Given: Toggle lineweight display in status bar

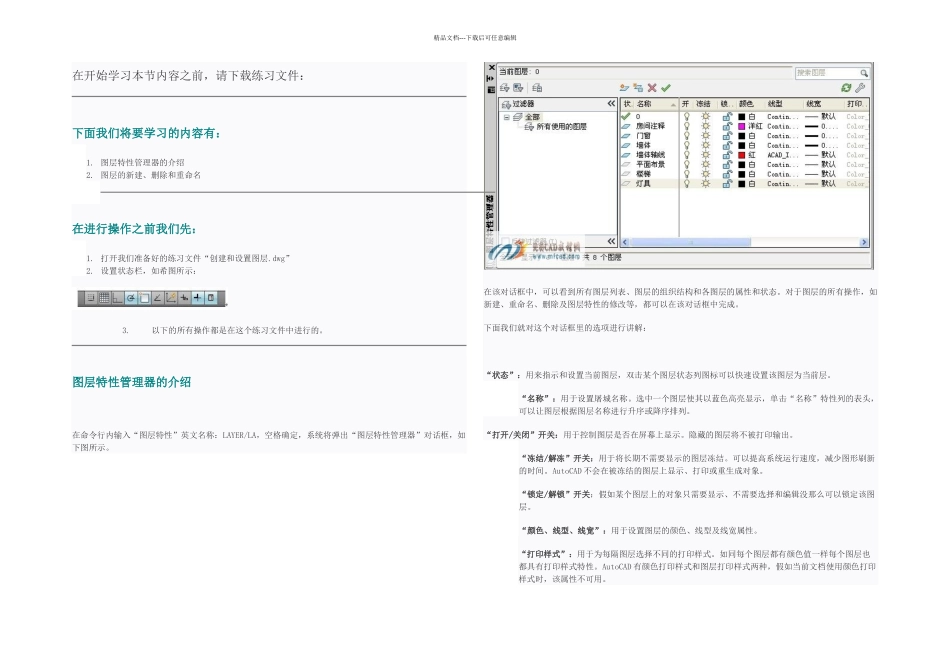Looking at the screenshot, I should pyautogui.click(x=198, y=298).
